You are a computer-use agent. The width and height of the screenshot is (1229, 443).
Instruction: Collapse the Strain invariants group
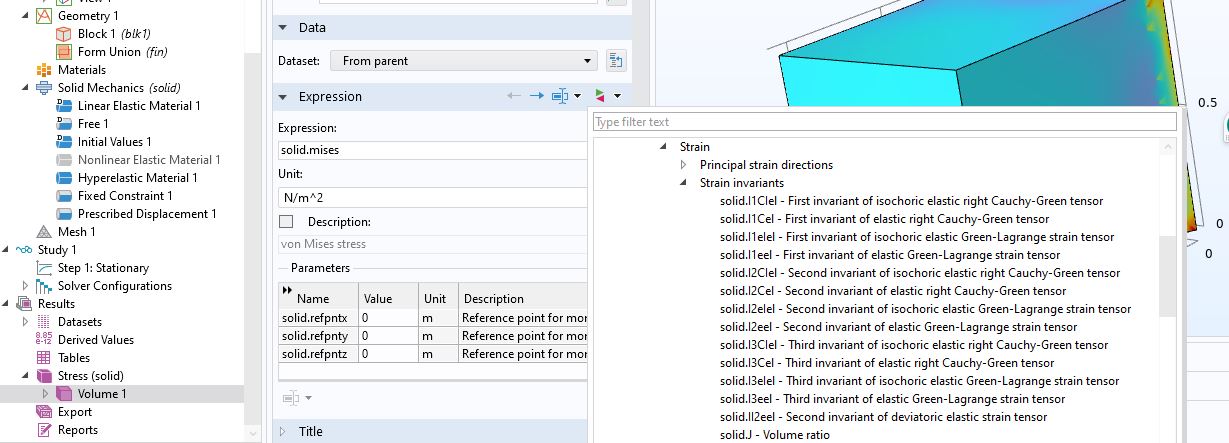click(684, 183)
